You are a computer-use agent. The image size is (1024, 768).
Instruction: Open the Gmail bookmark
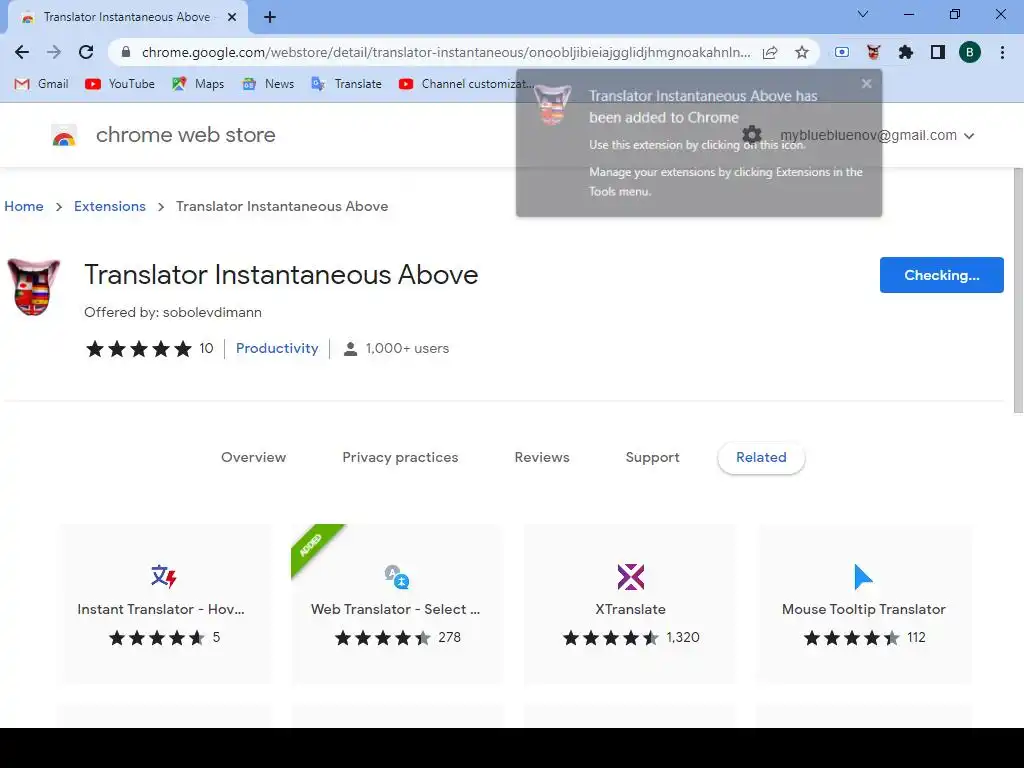41,84
